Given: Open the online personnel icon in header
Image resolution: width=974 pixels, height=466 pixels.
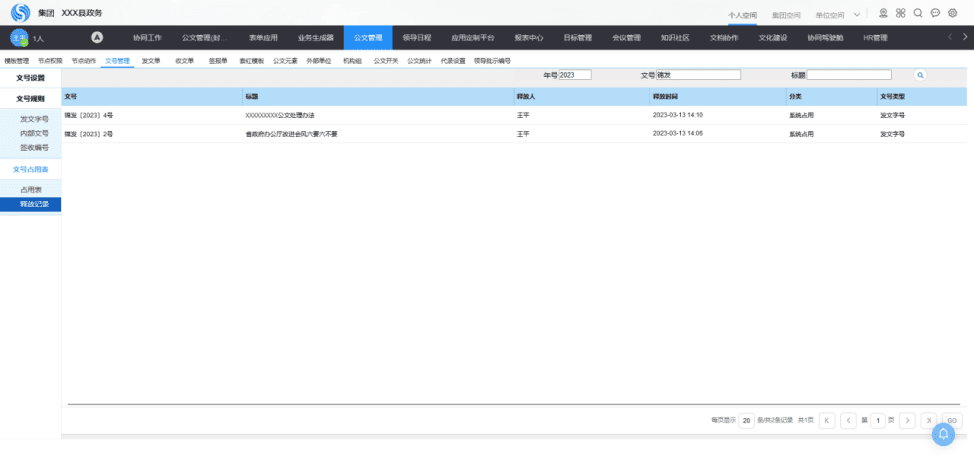Looking at the screenshot, I should (883, 13).
